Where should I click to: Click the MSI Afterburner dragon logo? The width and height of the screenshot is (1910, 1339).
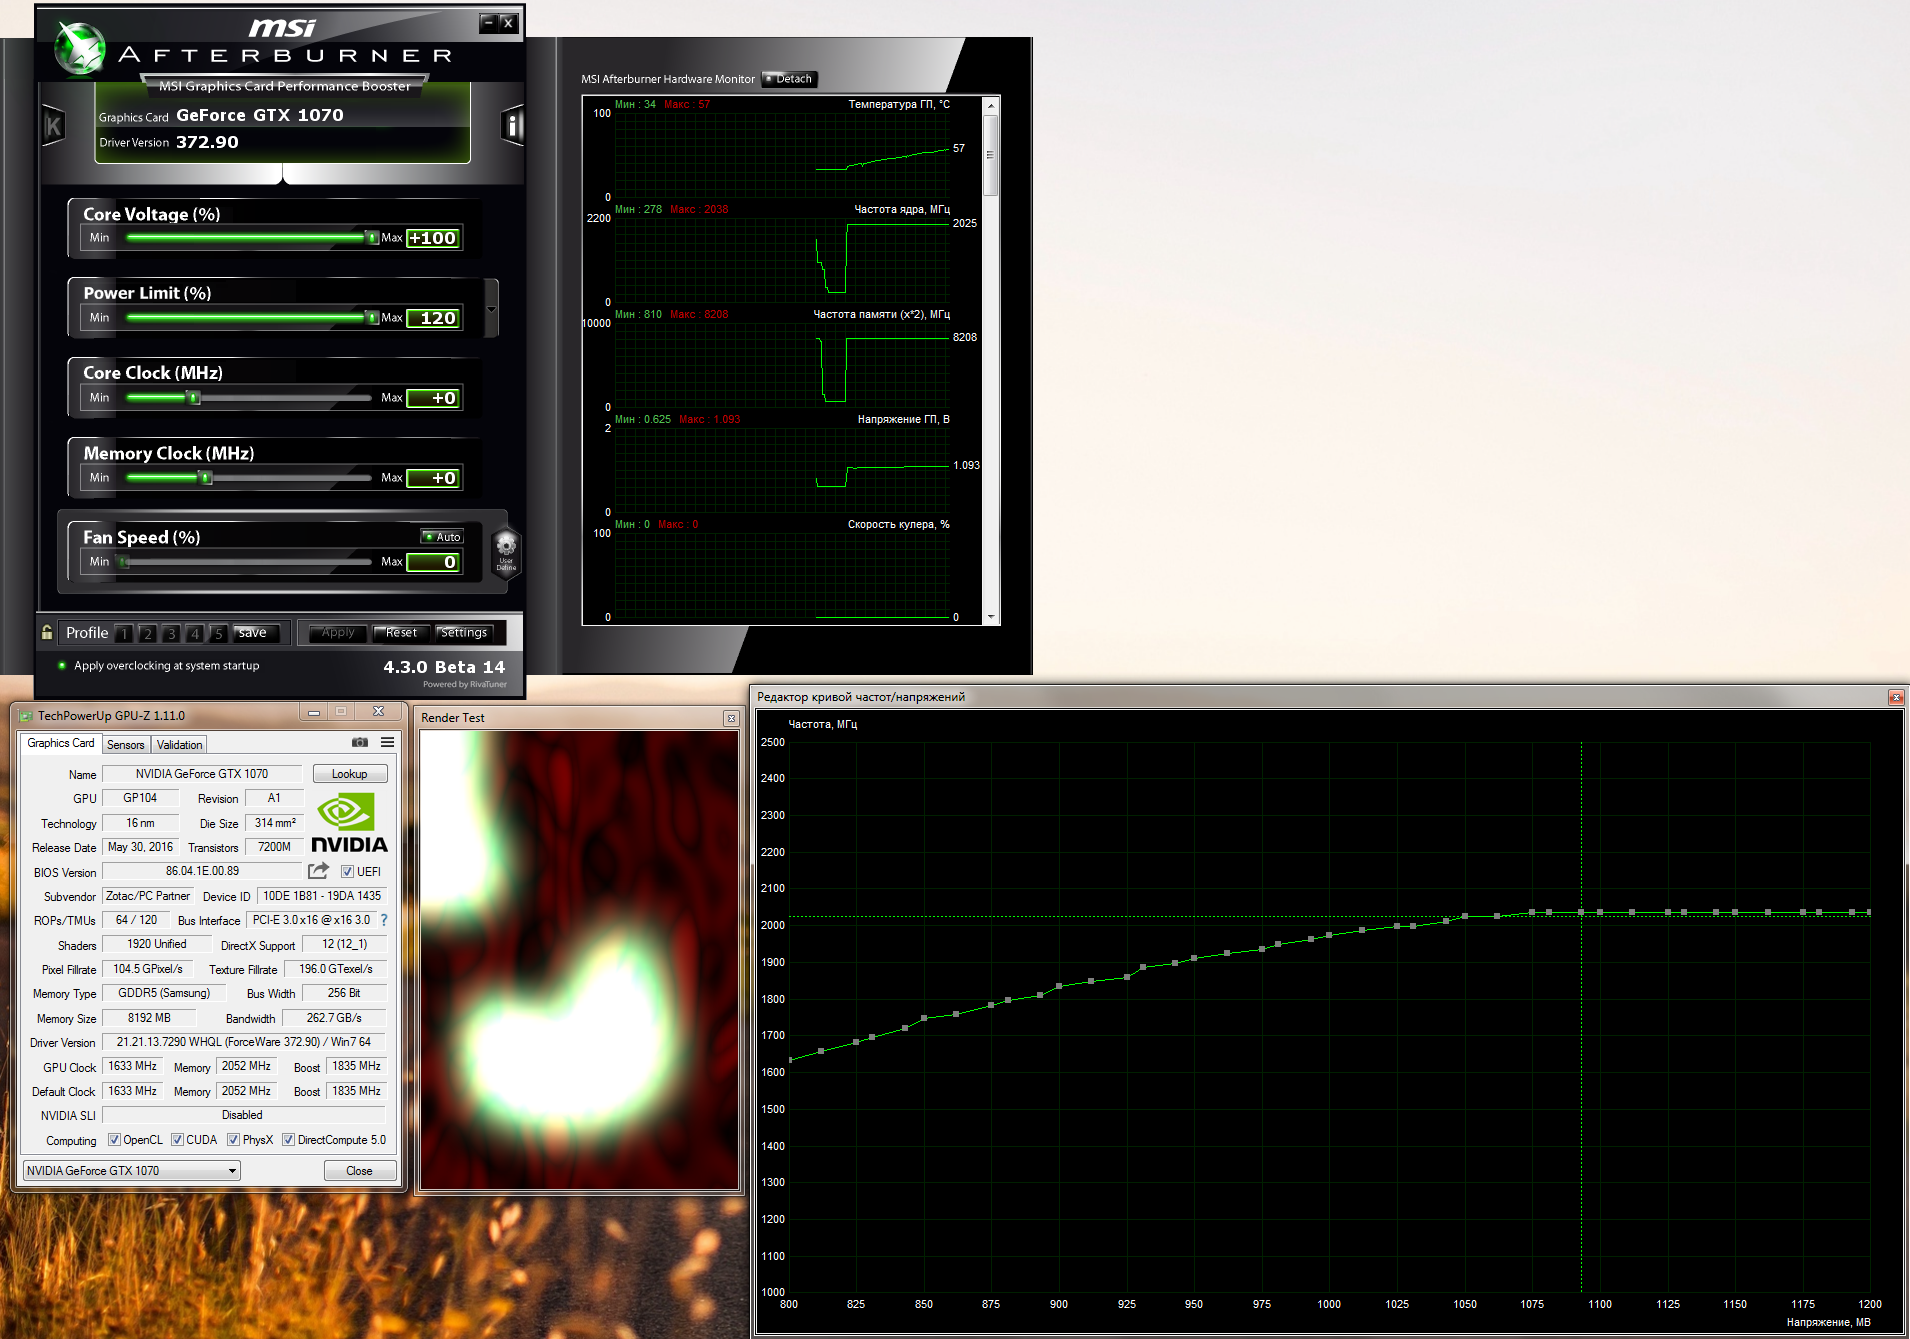point(79,47)
